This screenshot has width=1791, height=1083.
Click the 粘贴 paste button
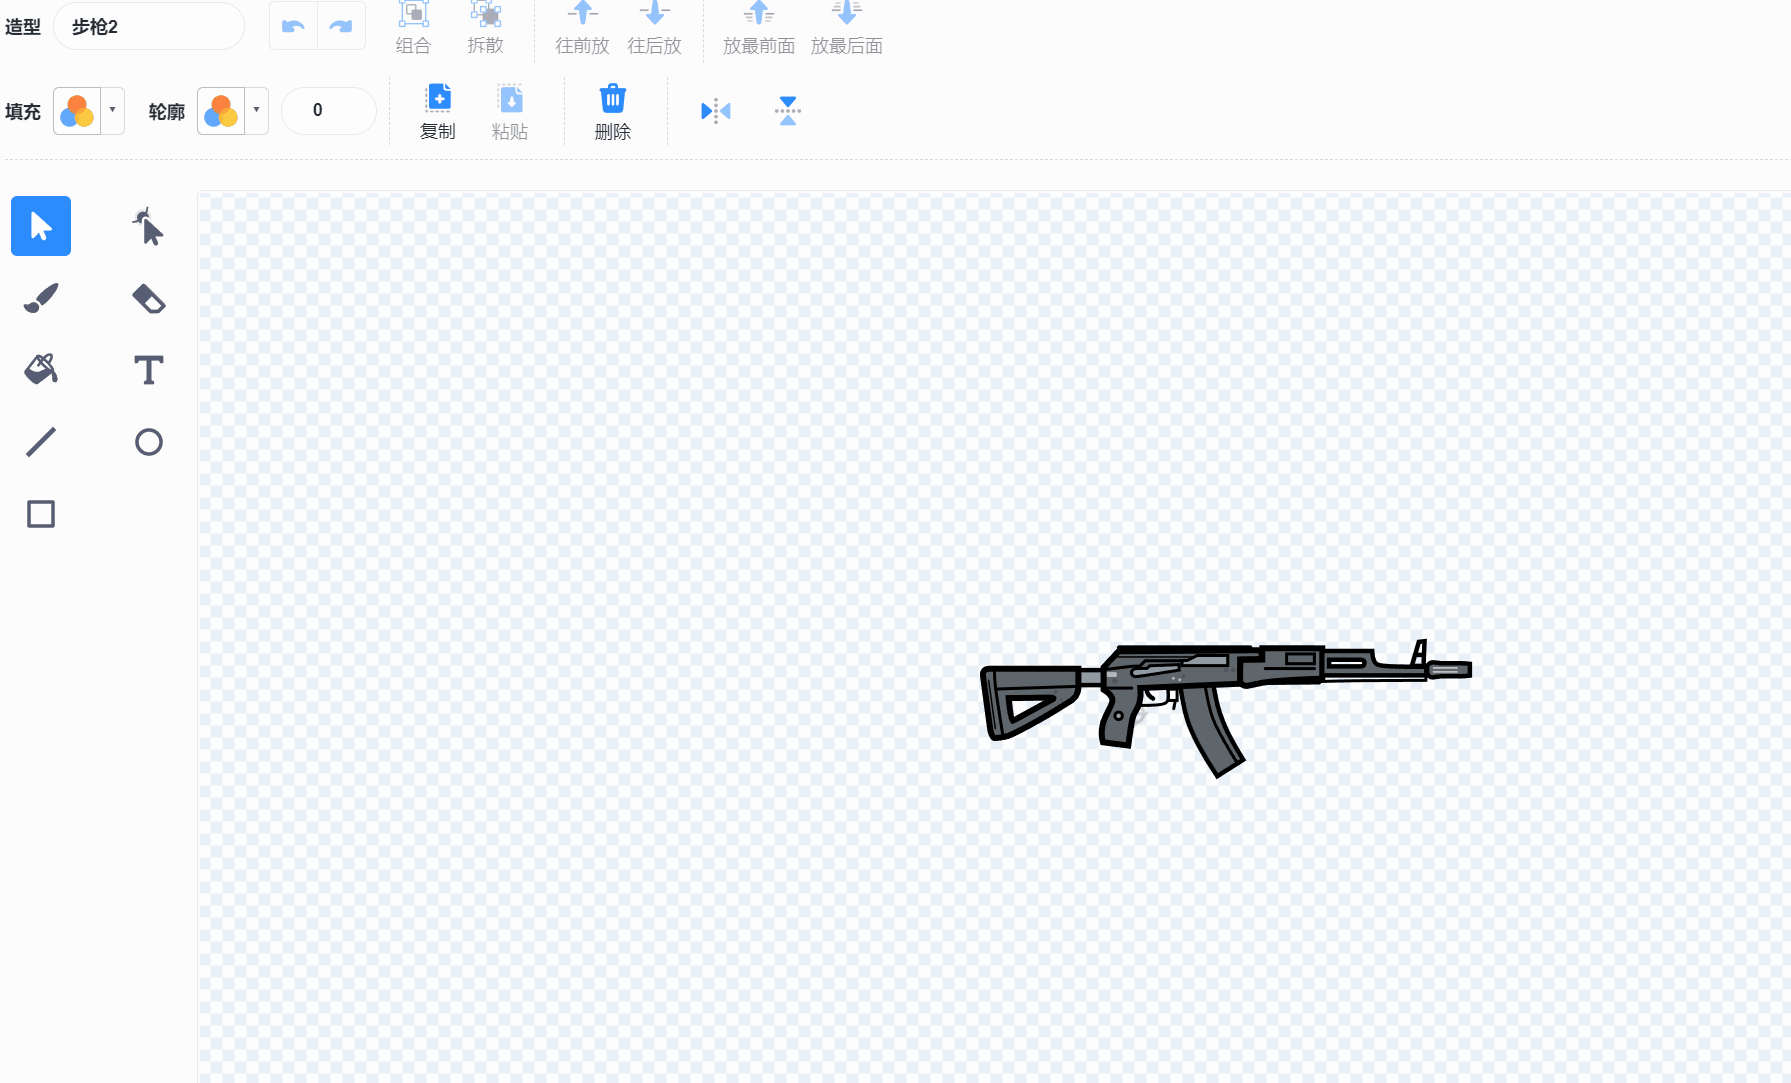510,112
